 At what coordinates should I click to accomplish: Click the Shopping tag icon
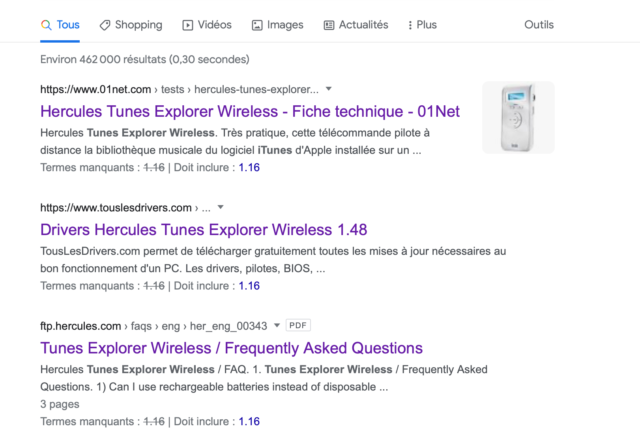coord(105,25)
